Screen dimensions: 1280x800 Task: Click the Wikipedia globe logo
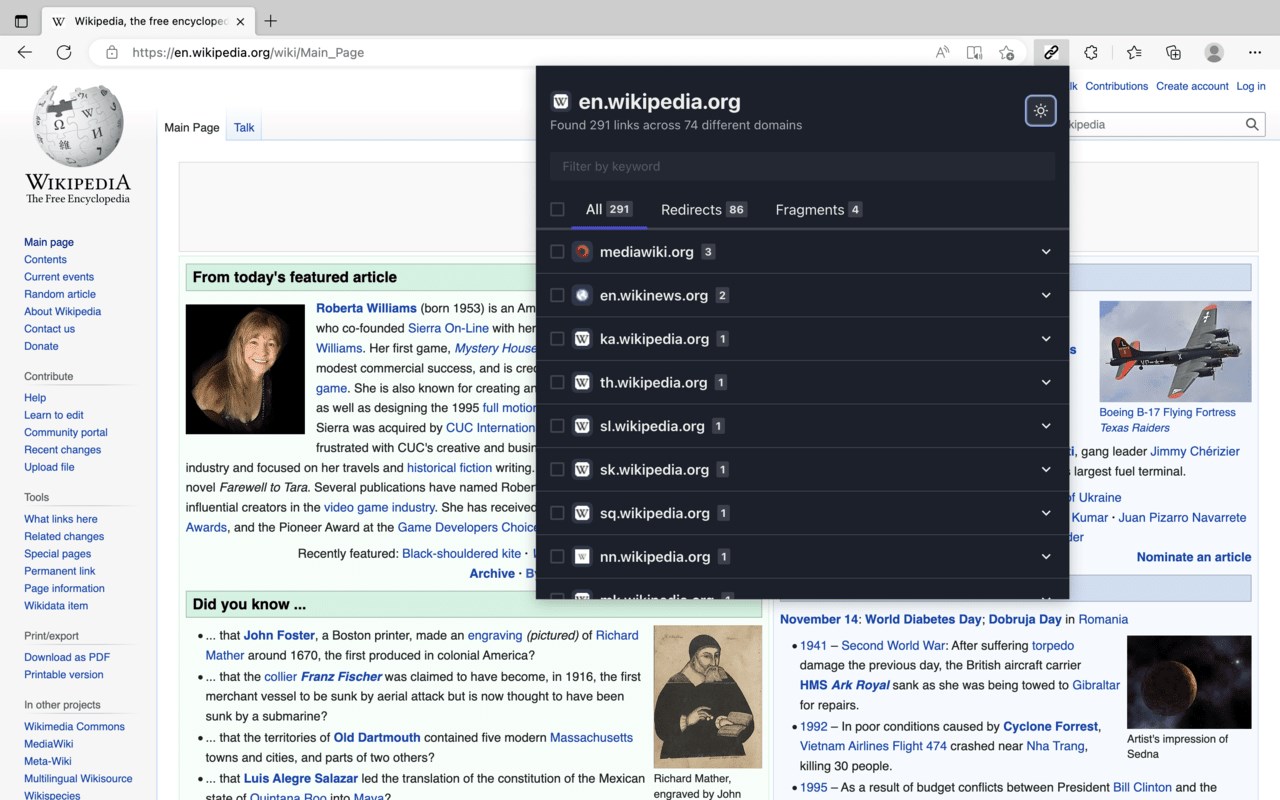click(78, 126)
